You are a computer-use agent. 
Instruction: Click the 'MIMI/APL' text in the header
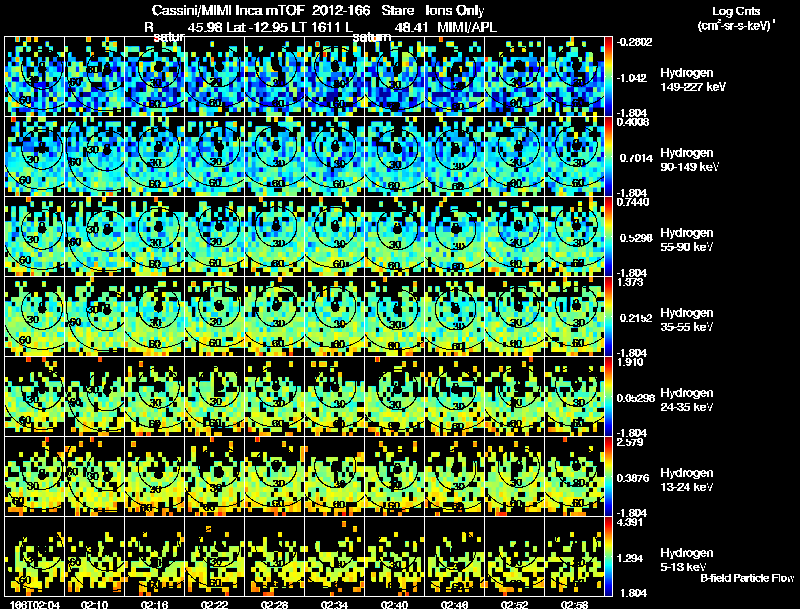[466, 28]
